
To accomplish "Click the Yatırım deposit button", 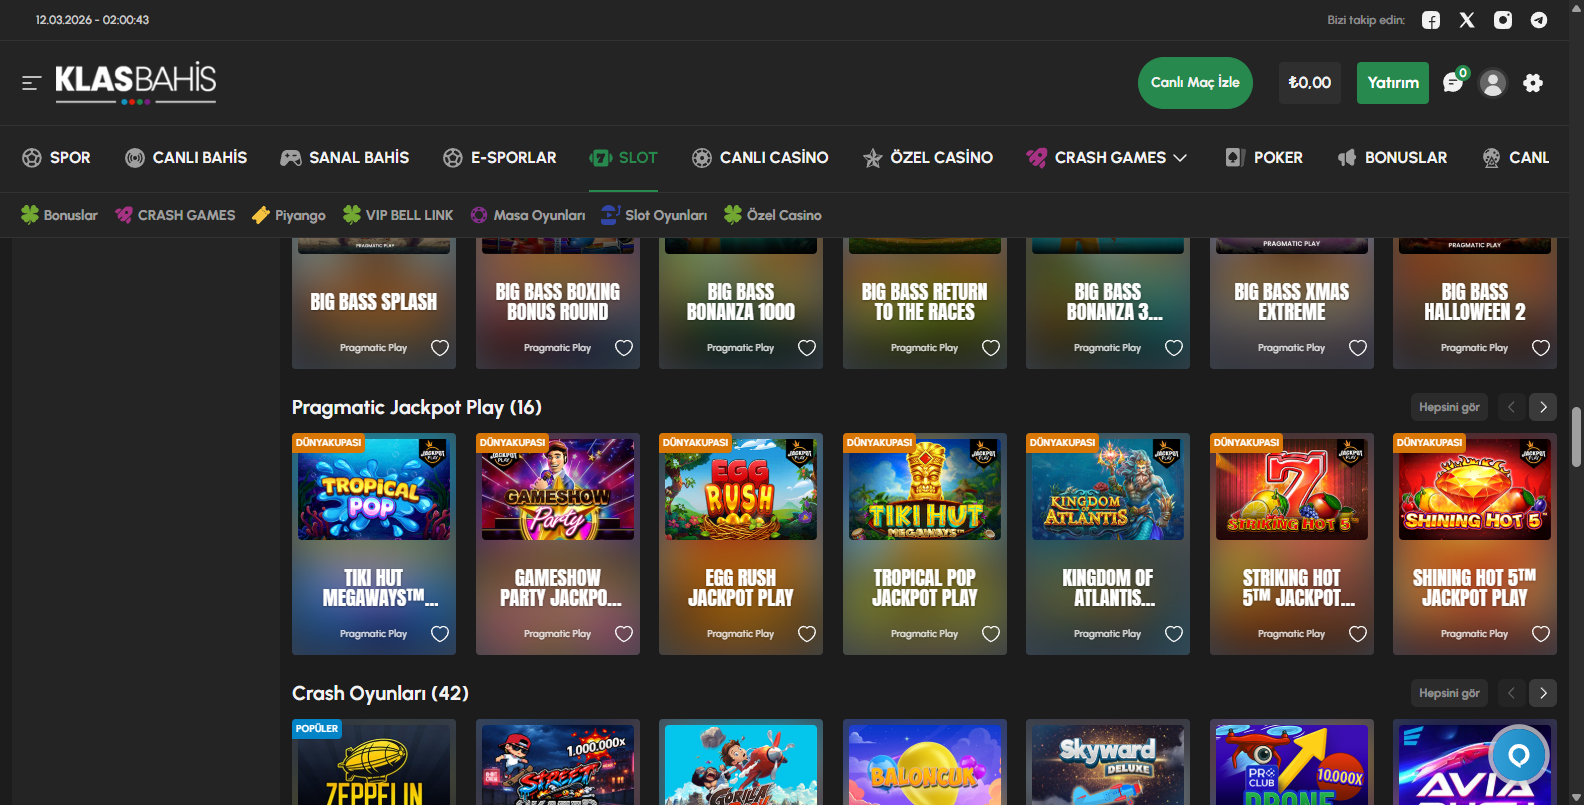I will click(x=1393, y=83).
